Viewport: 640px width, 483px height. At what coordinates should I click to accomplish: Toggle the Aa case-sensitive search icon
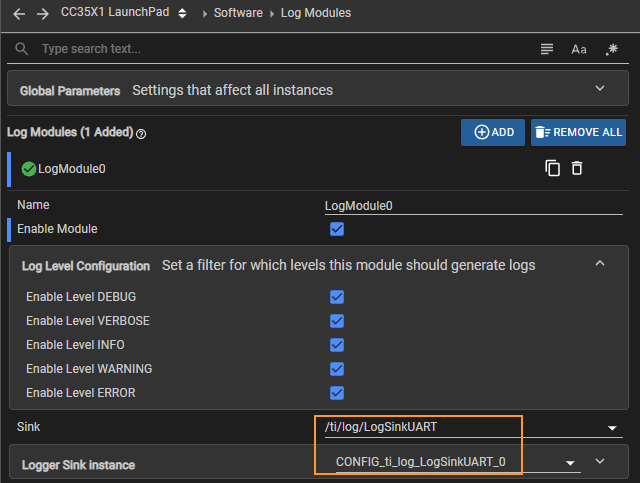[x=579, y=49]
